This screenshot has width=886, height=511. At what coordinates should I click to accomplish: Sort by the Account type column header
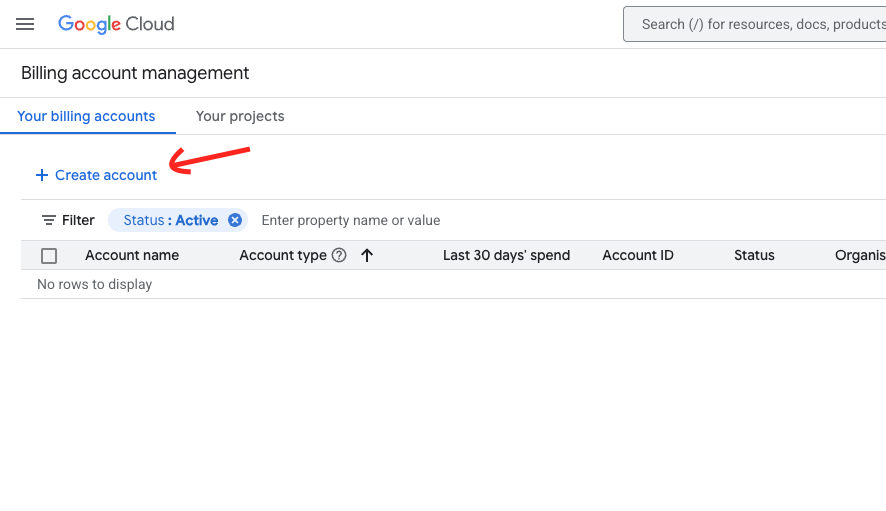pyautogui.click(x=283, y=255)
